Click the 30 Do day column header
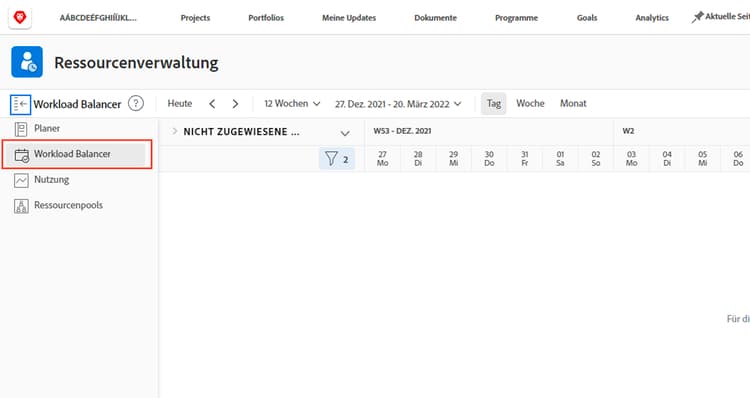This screenshot has width=750, height=398. coord(489,159)
